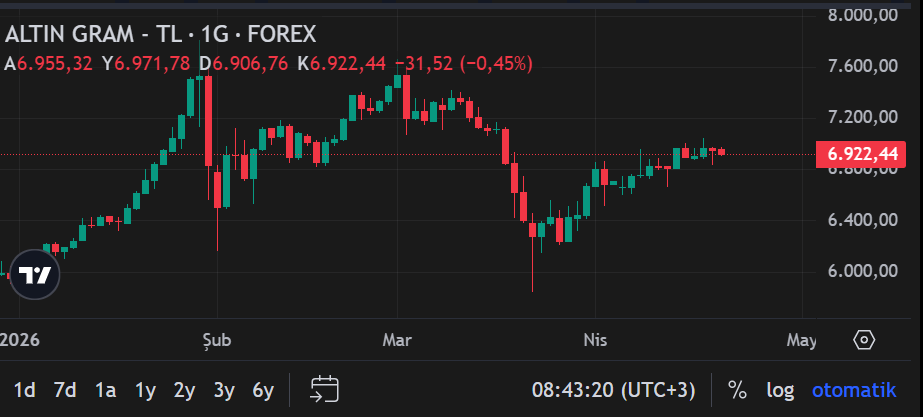Select the 2y time range

184,389
